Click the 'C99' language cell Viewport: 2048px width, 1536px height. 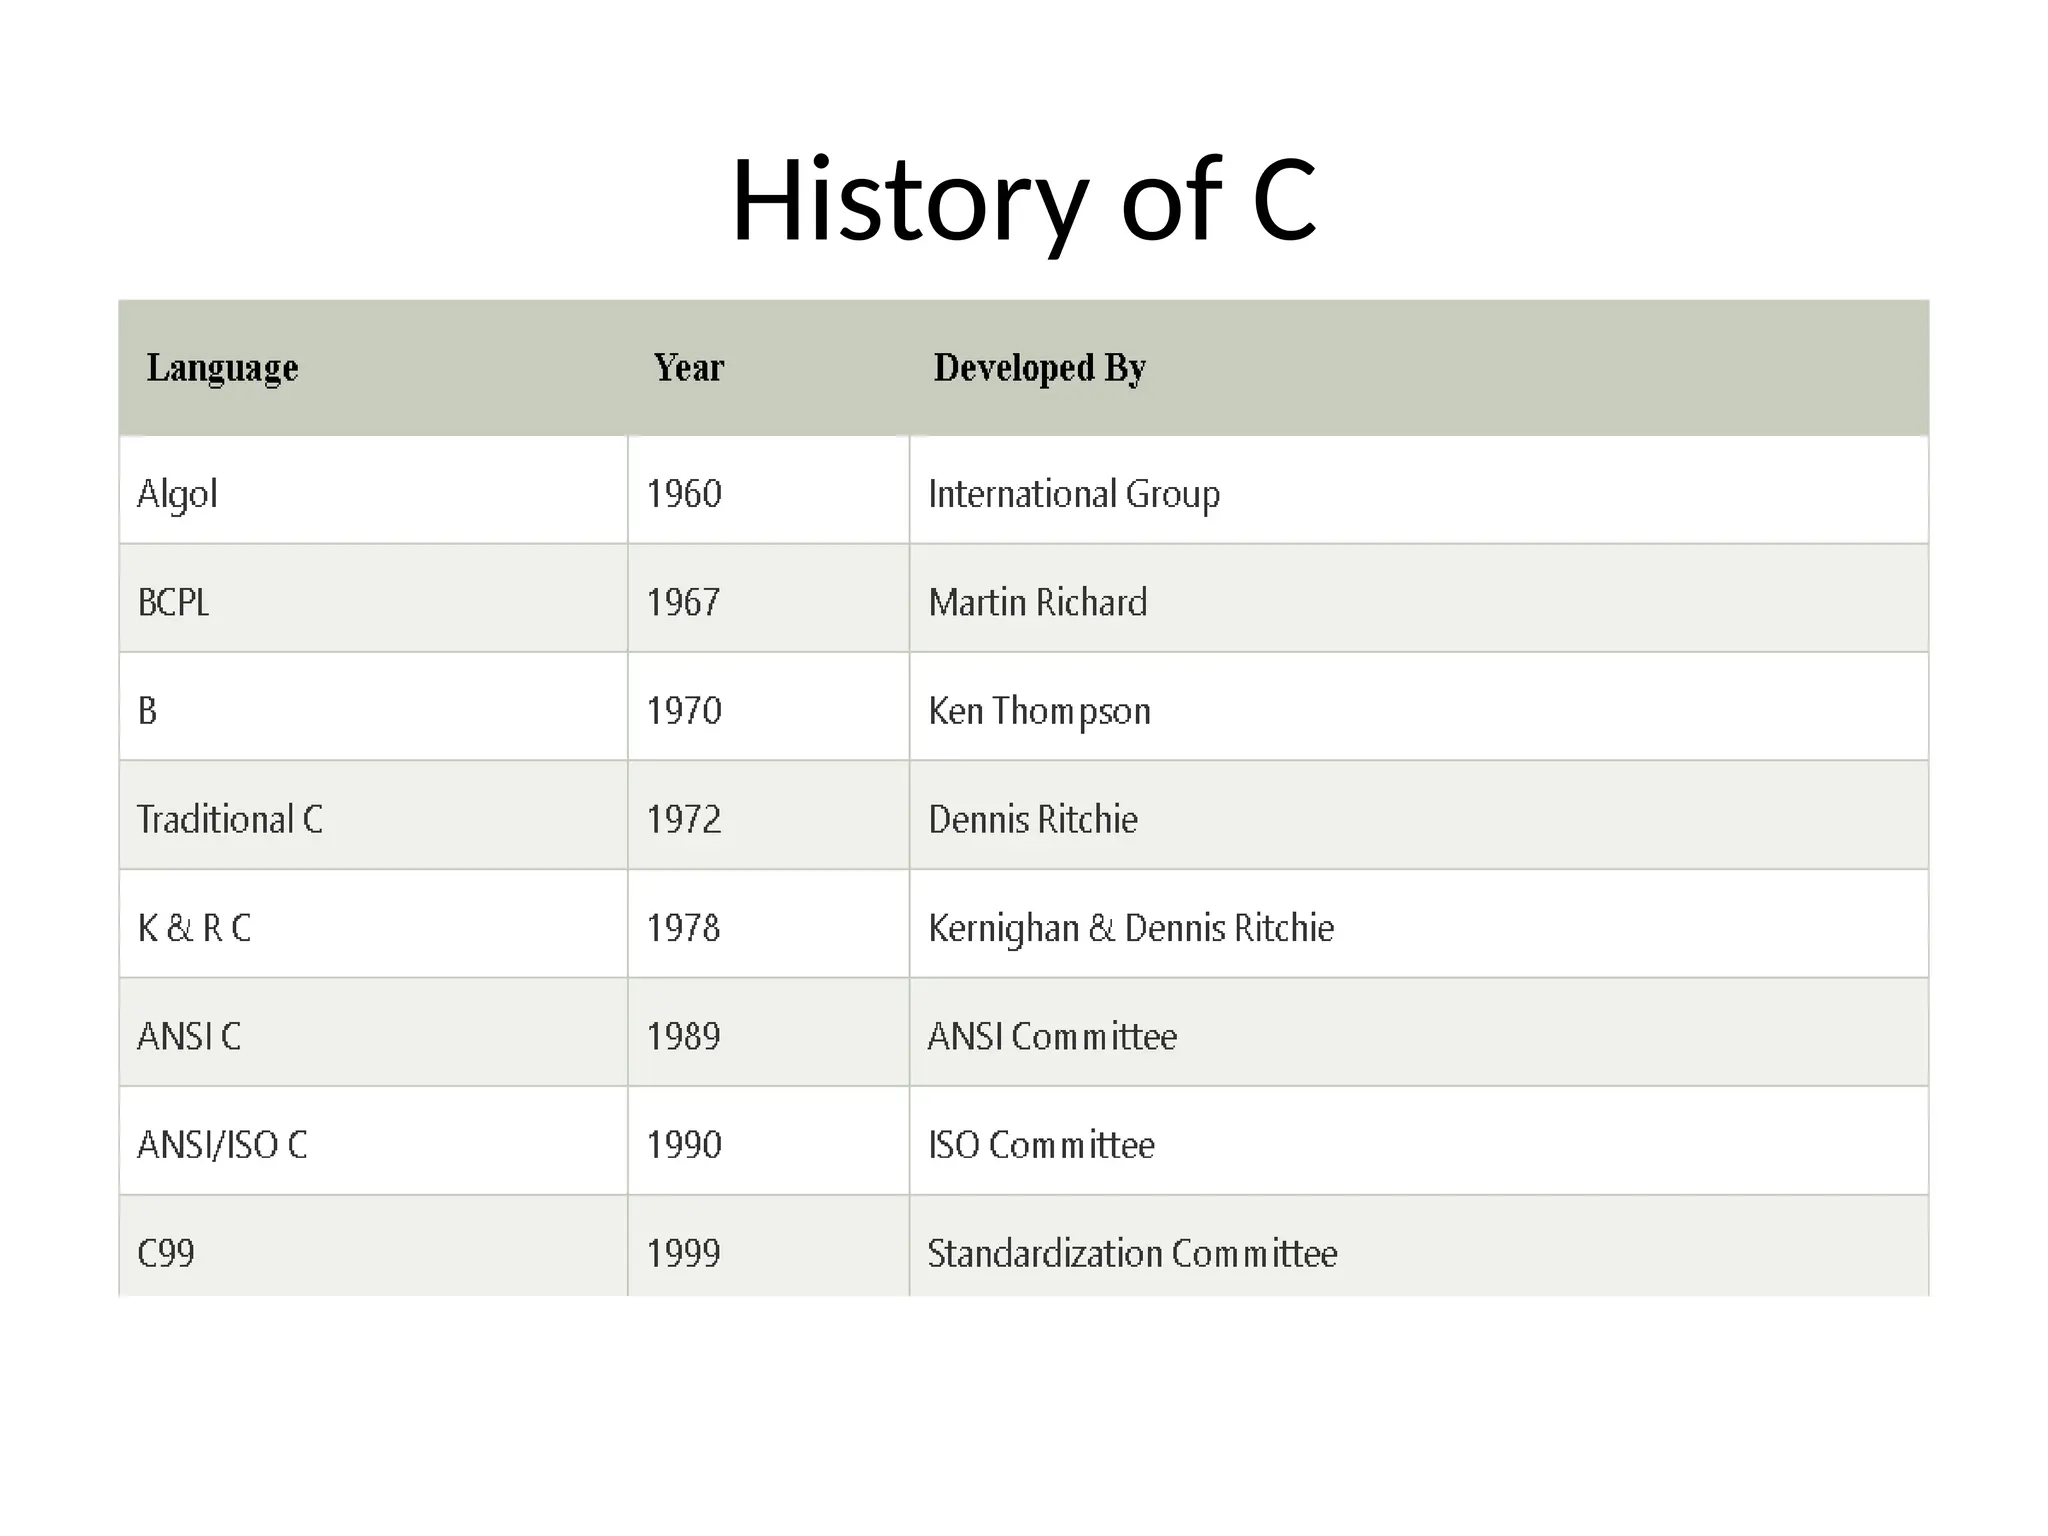tap(166, 1253)
